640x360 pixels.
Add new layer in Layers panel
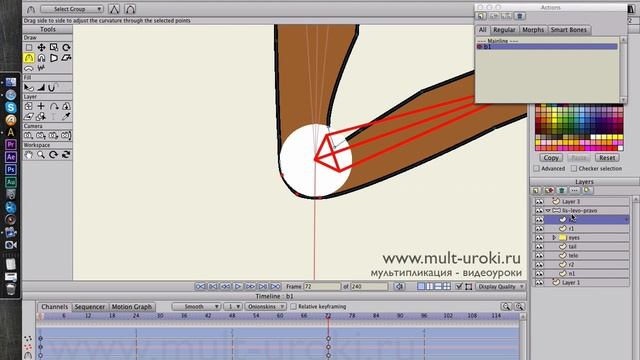tap(536, 190)
